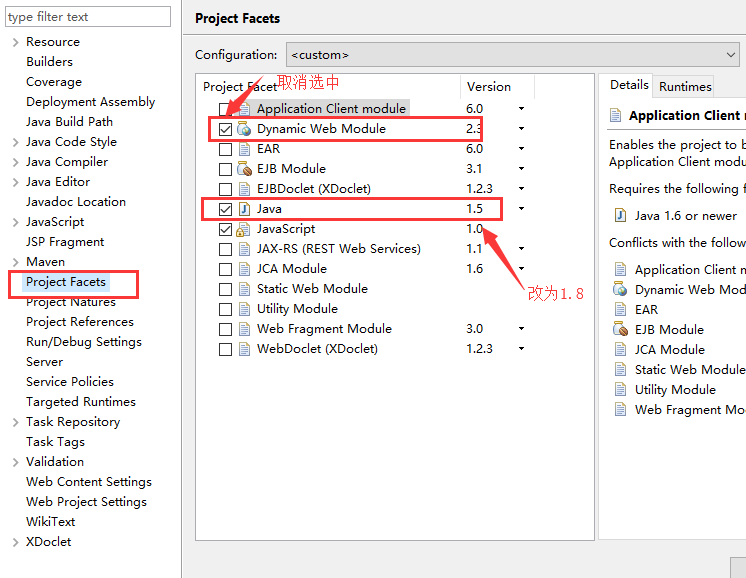The width and height of the screenshot is (746, 578).
Task: Click the Project Facet column header
Action: pos(240,87)
